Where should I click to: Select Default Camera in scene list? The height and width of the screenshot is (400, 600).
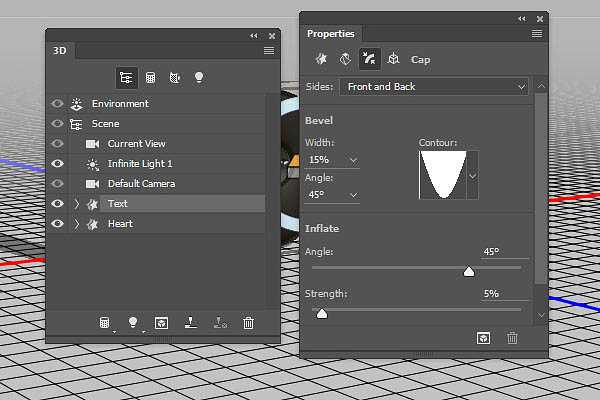point(141,184)
